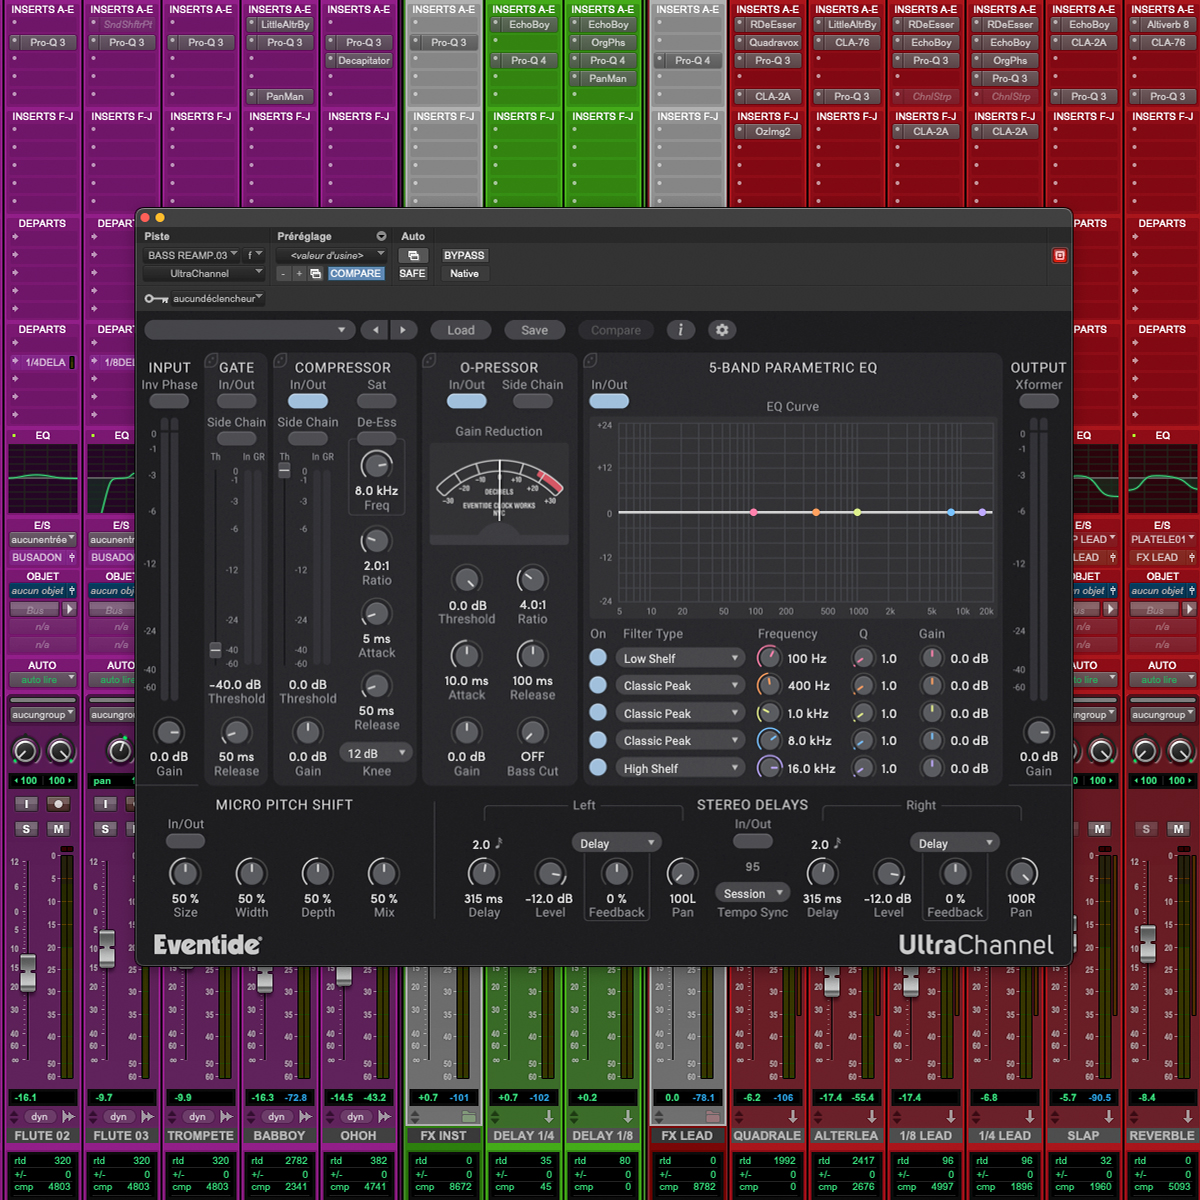Click the Input Gain knob
Screen dimensions: 1200x1200
tap(169, 732)
